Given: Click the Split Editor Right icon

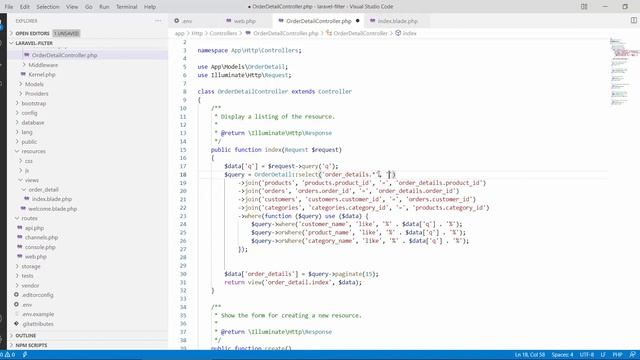Looking at the screenshot, I should pos(633,20).
